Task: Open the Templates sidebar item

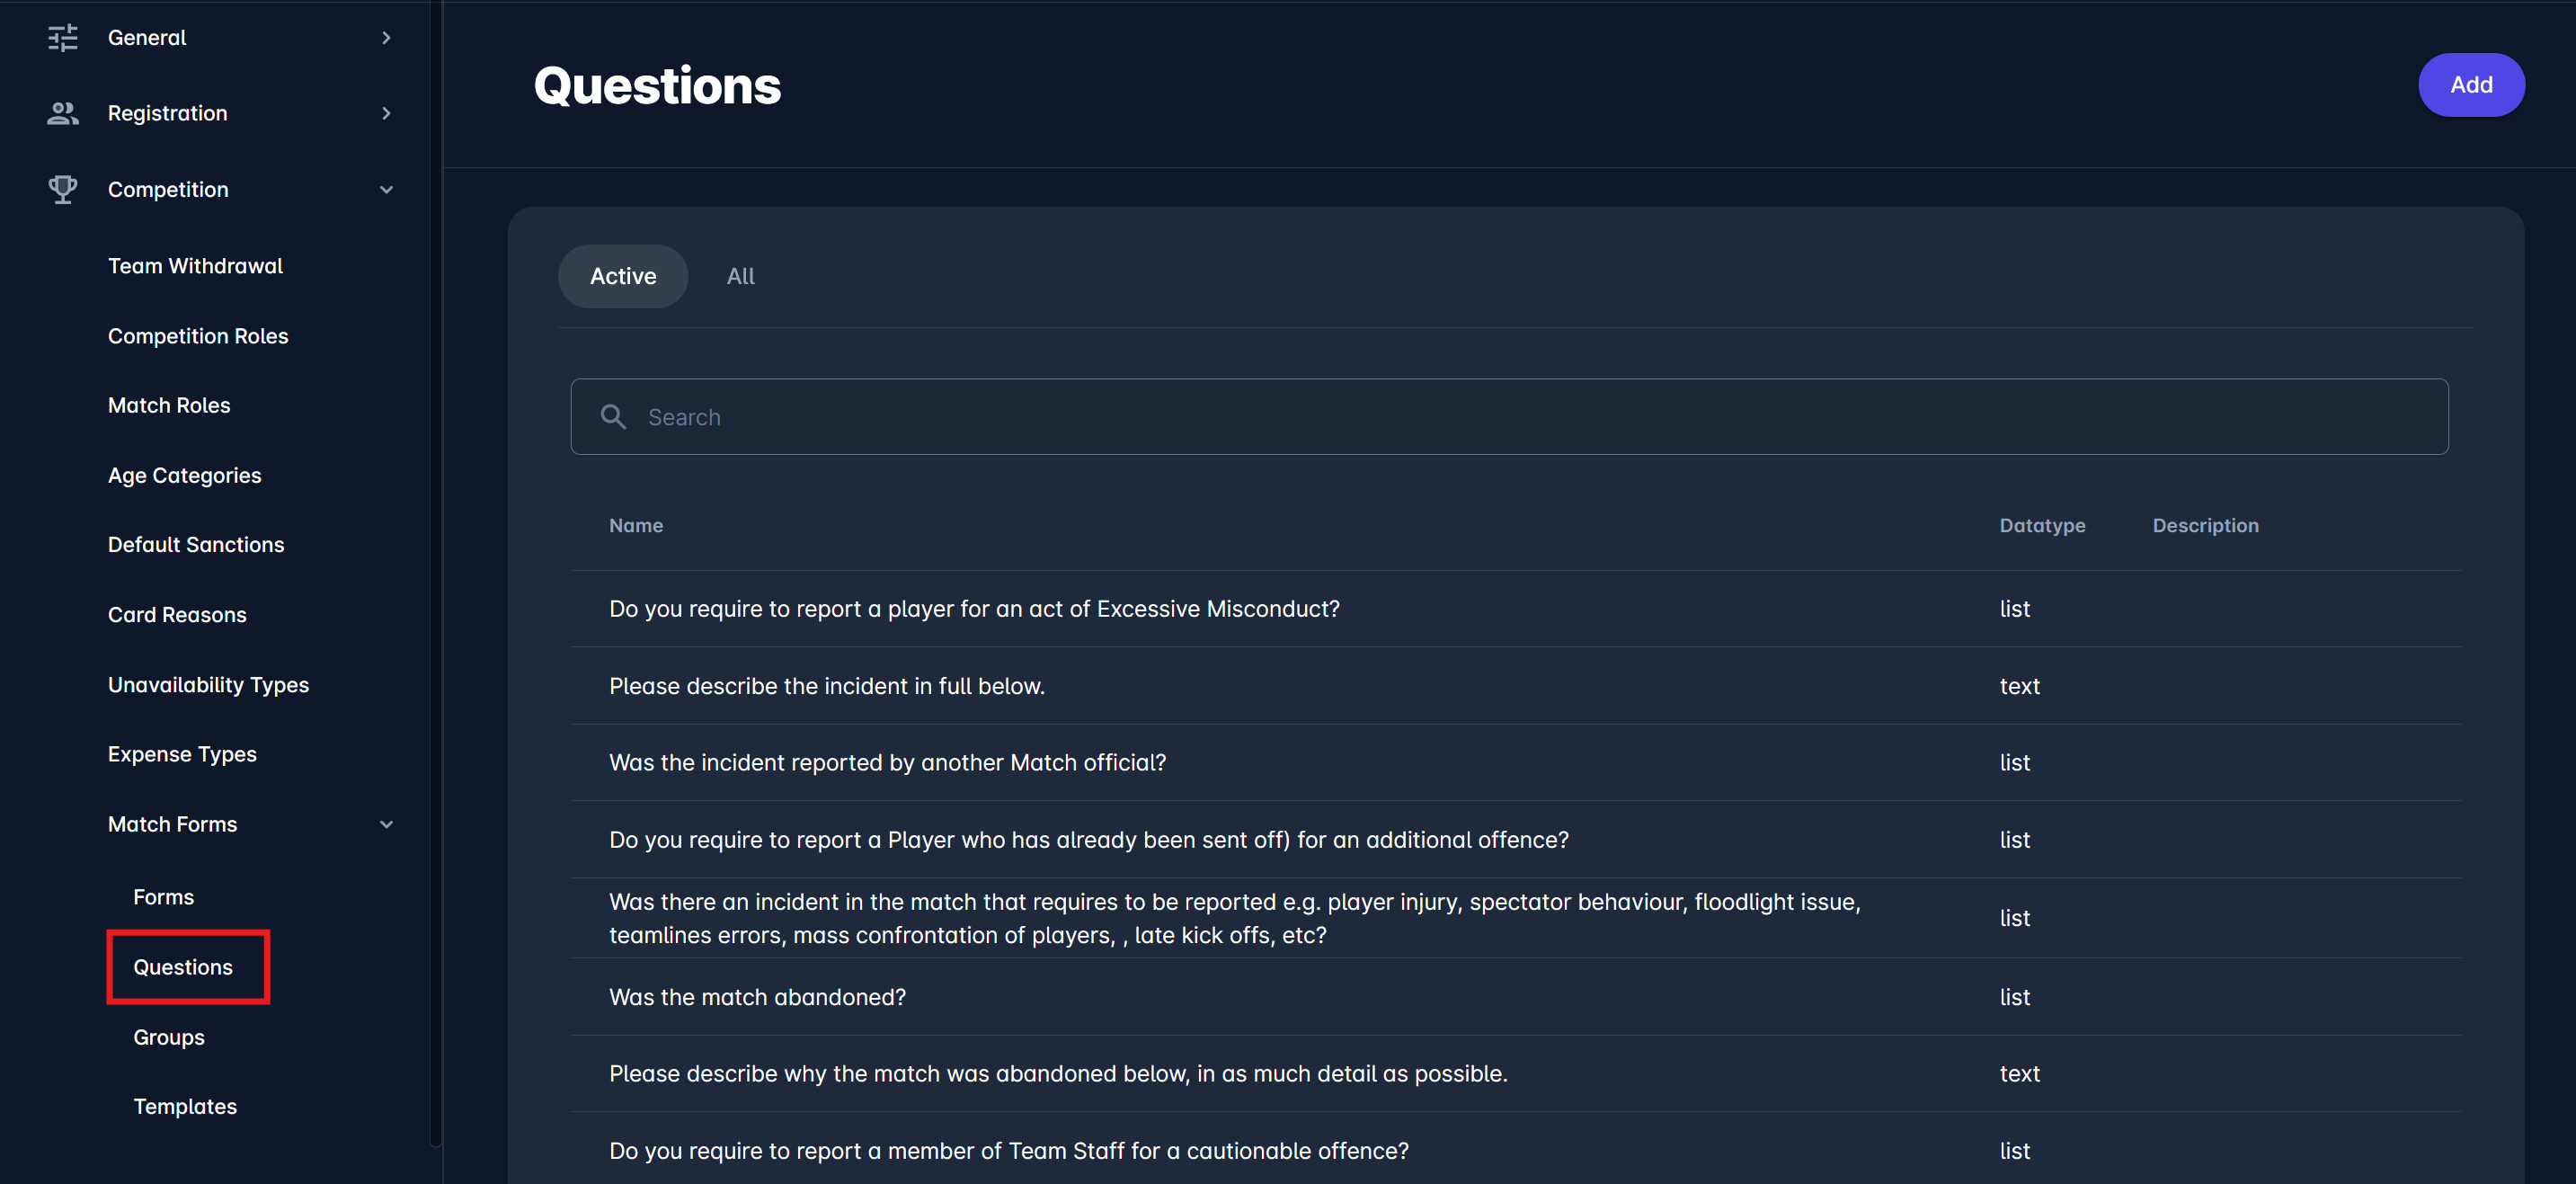Action: (x=185, y=1107)
